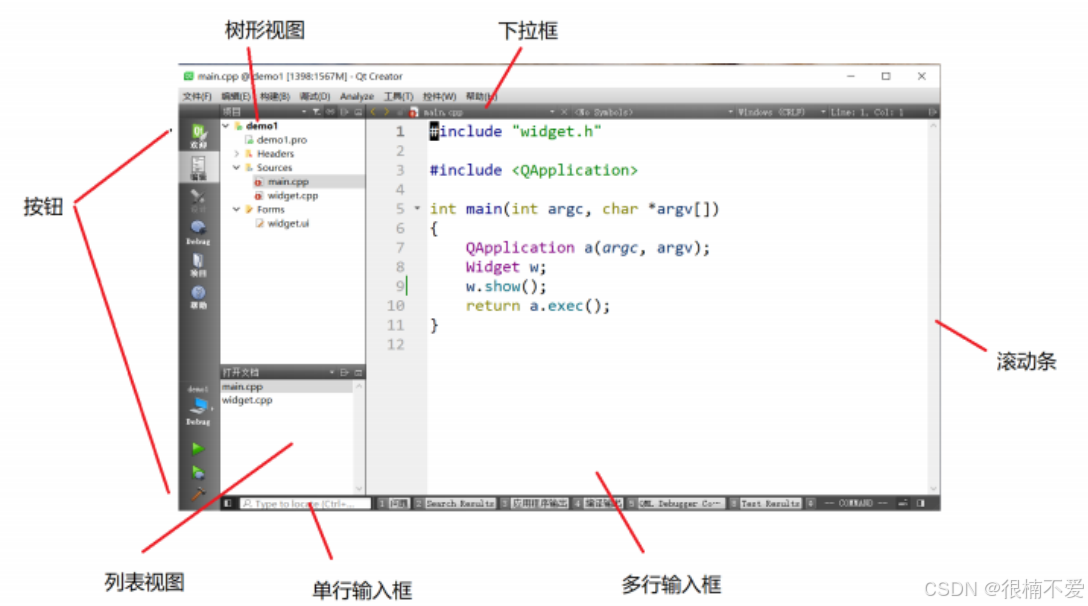Close the project side panel
Viewport: 1088px width, 606px height.
coord(358,112)
